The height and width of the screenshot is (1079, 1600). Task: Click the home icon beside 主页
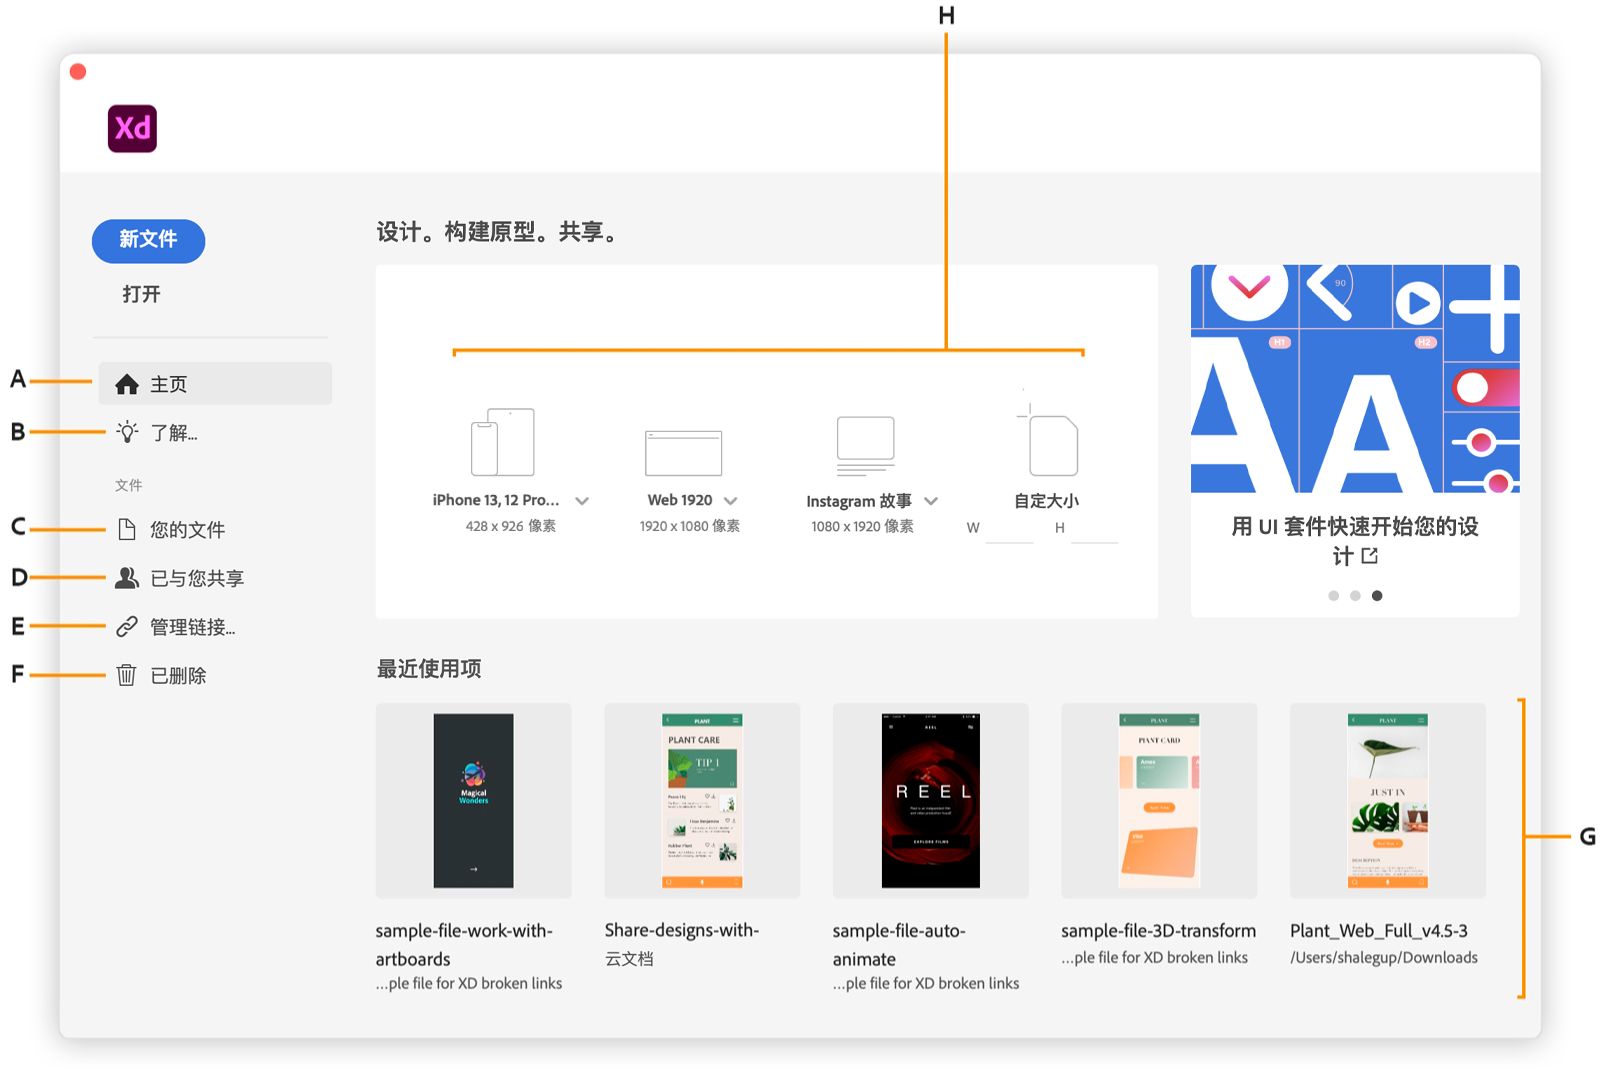(x=127, y=384)
